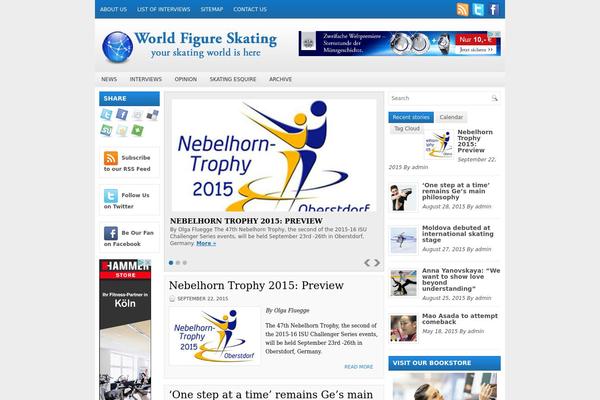Select the third slider dot

185,263
